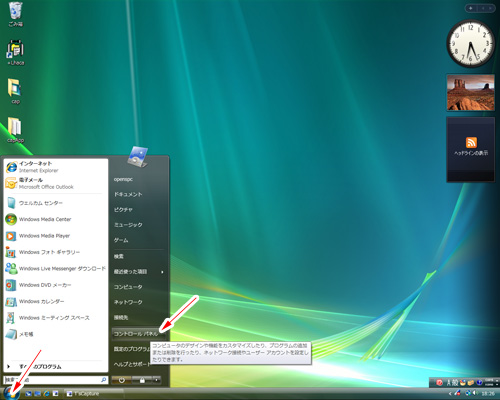Click the fourth Quick Launch capture icon
Viewport: 500px width, 400px height.
(x=55, y=394)
